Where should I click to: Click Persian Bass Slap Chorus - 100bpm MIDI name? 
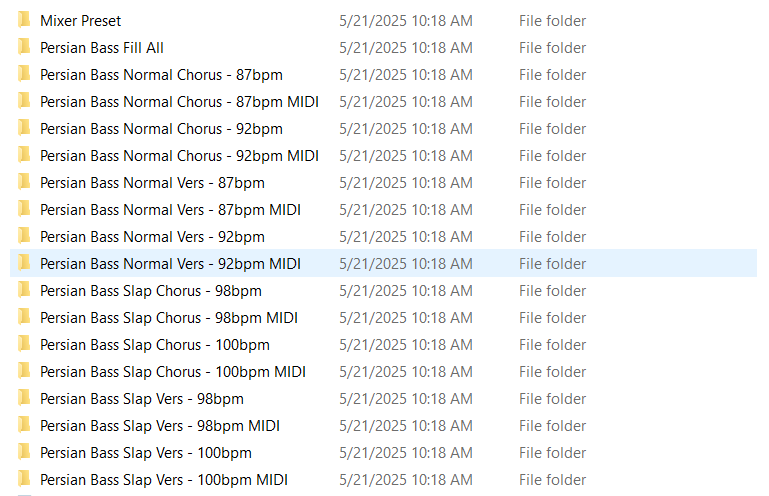[x=173, y=372]
